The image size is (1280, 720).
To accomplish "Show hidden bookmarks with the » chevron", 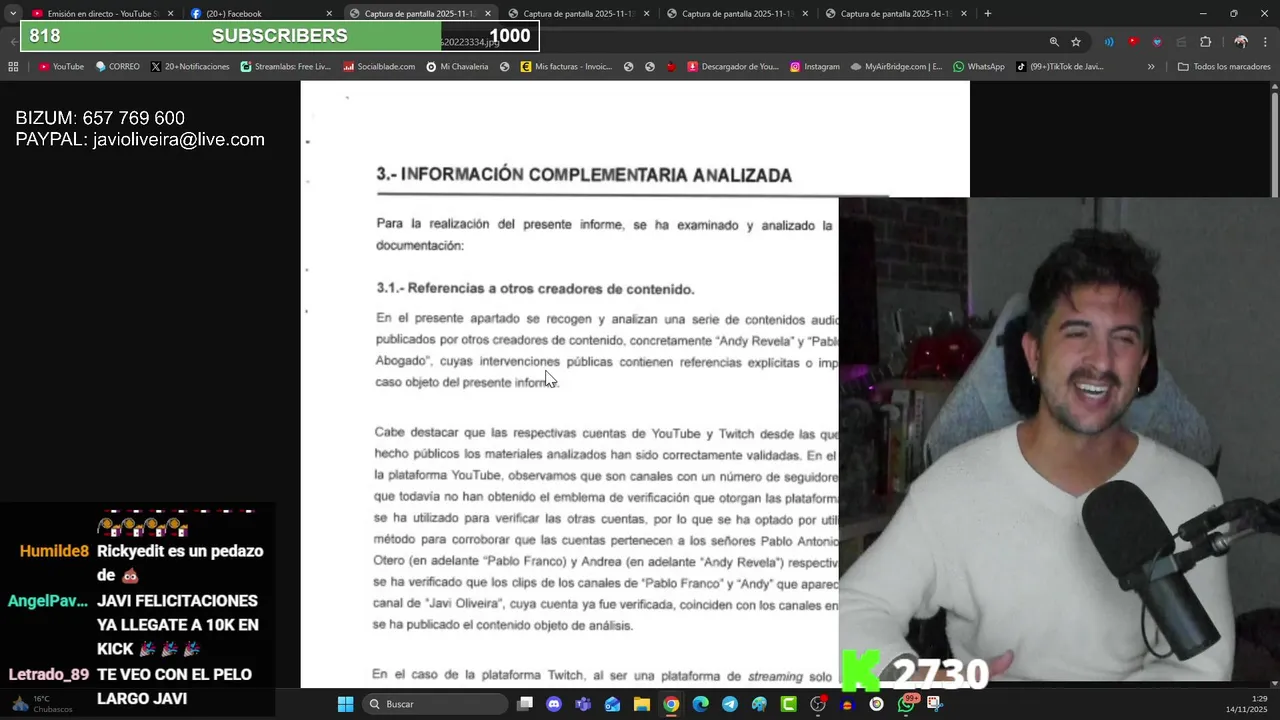I will [x=1151, y=67].
